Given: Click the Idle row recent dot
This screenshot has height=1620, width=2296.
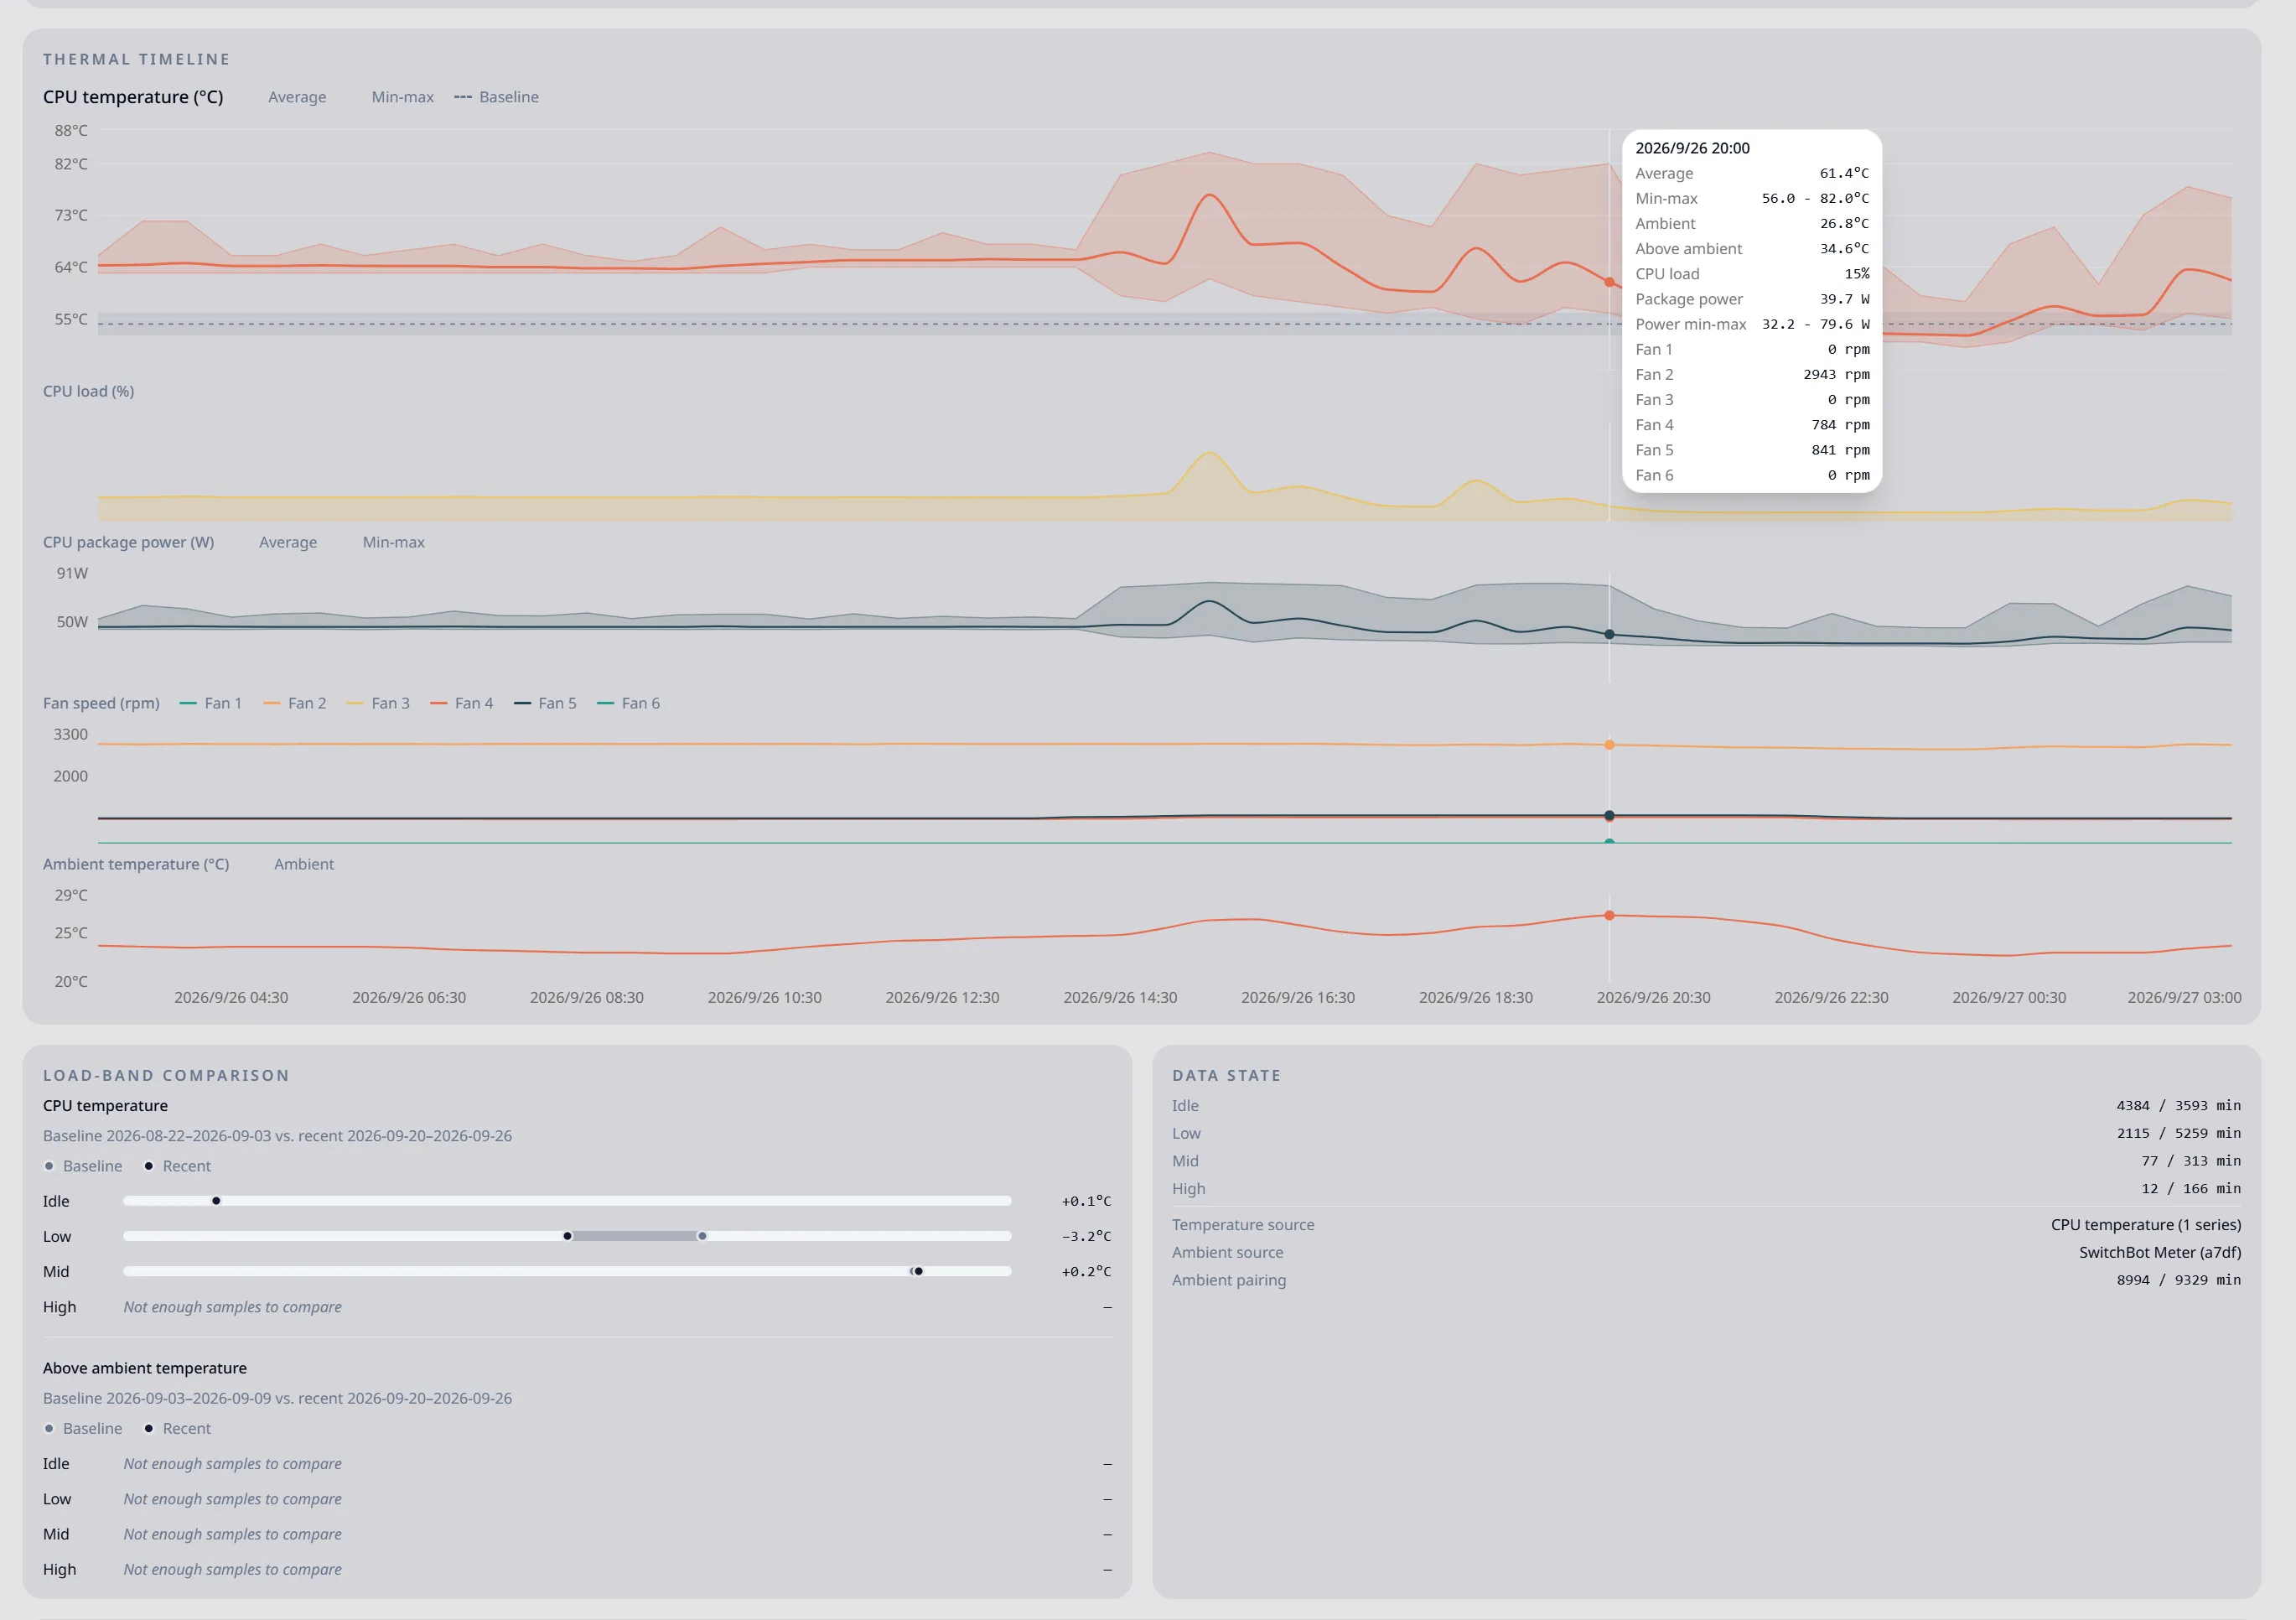Looking at the screenshot, I should click(x=216, y=1200).
